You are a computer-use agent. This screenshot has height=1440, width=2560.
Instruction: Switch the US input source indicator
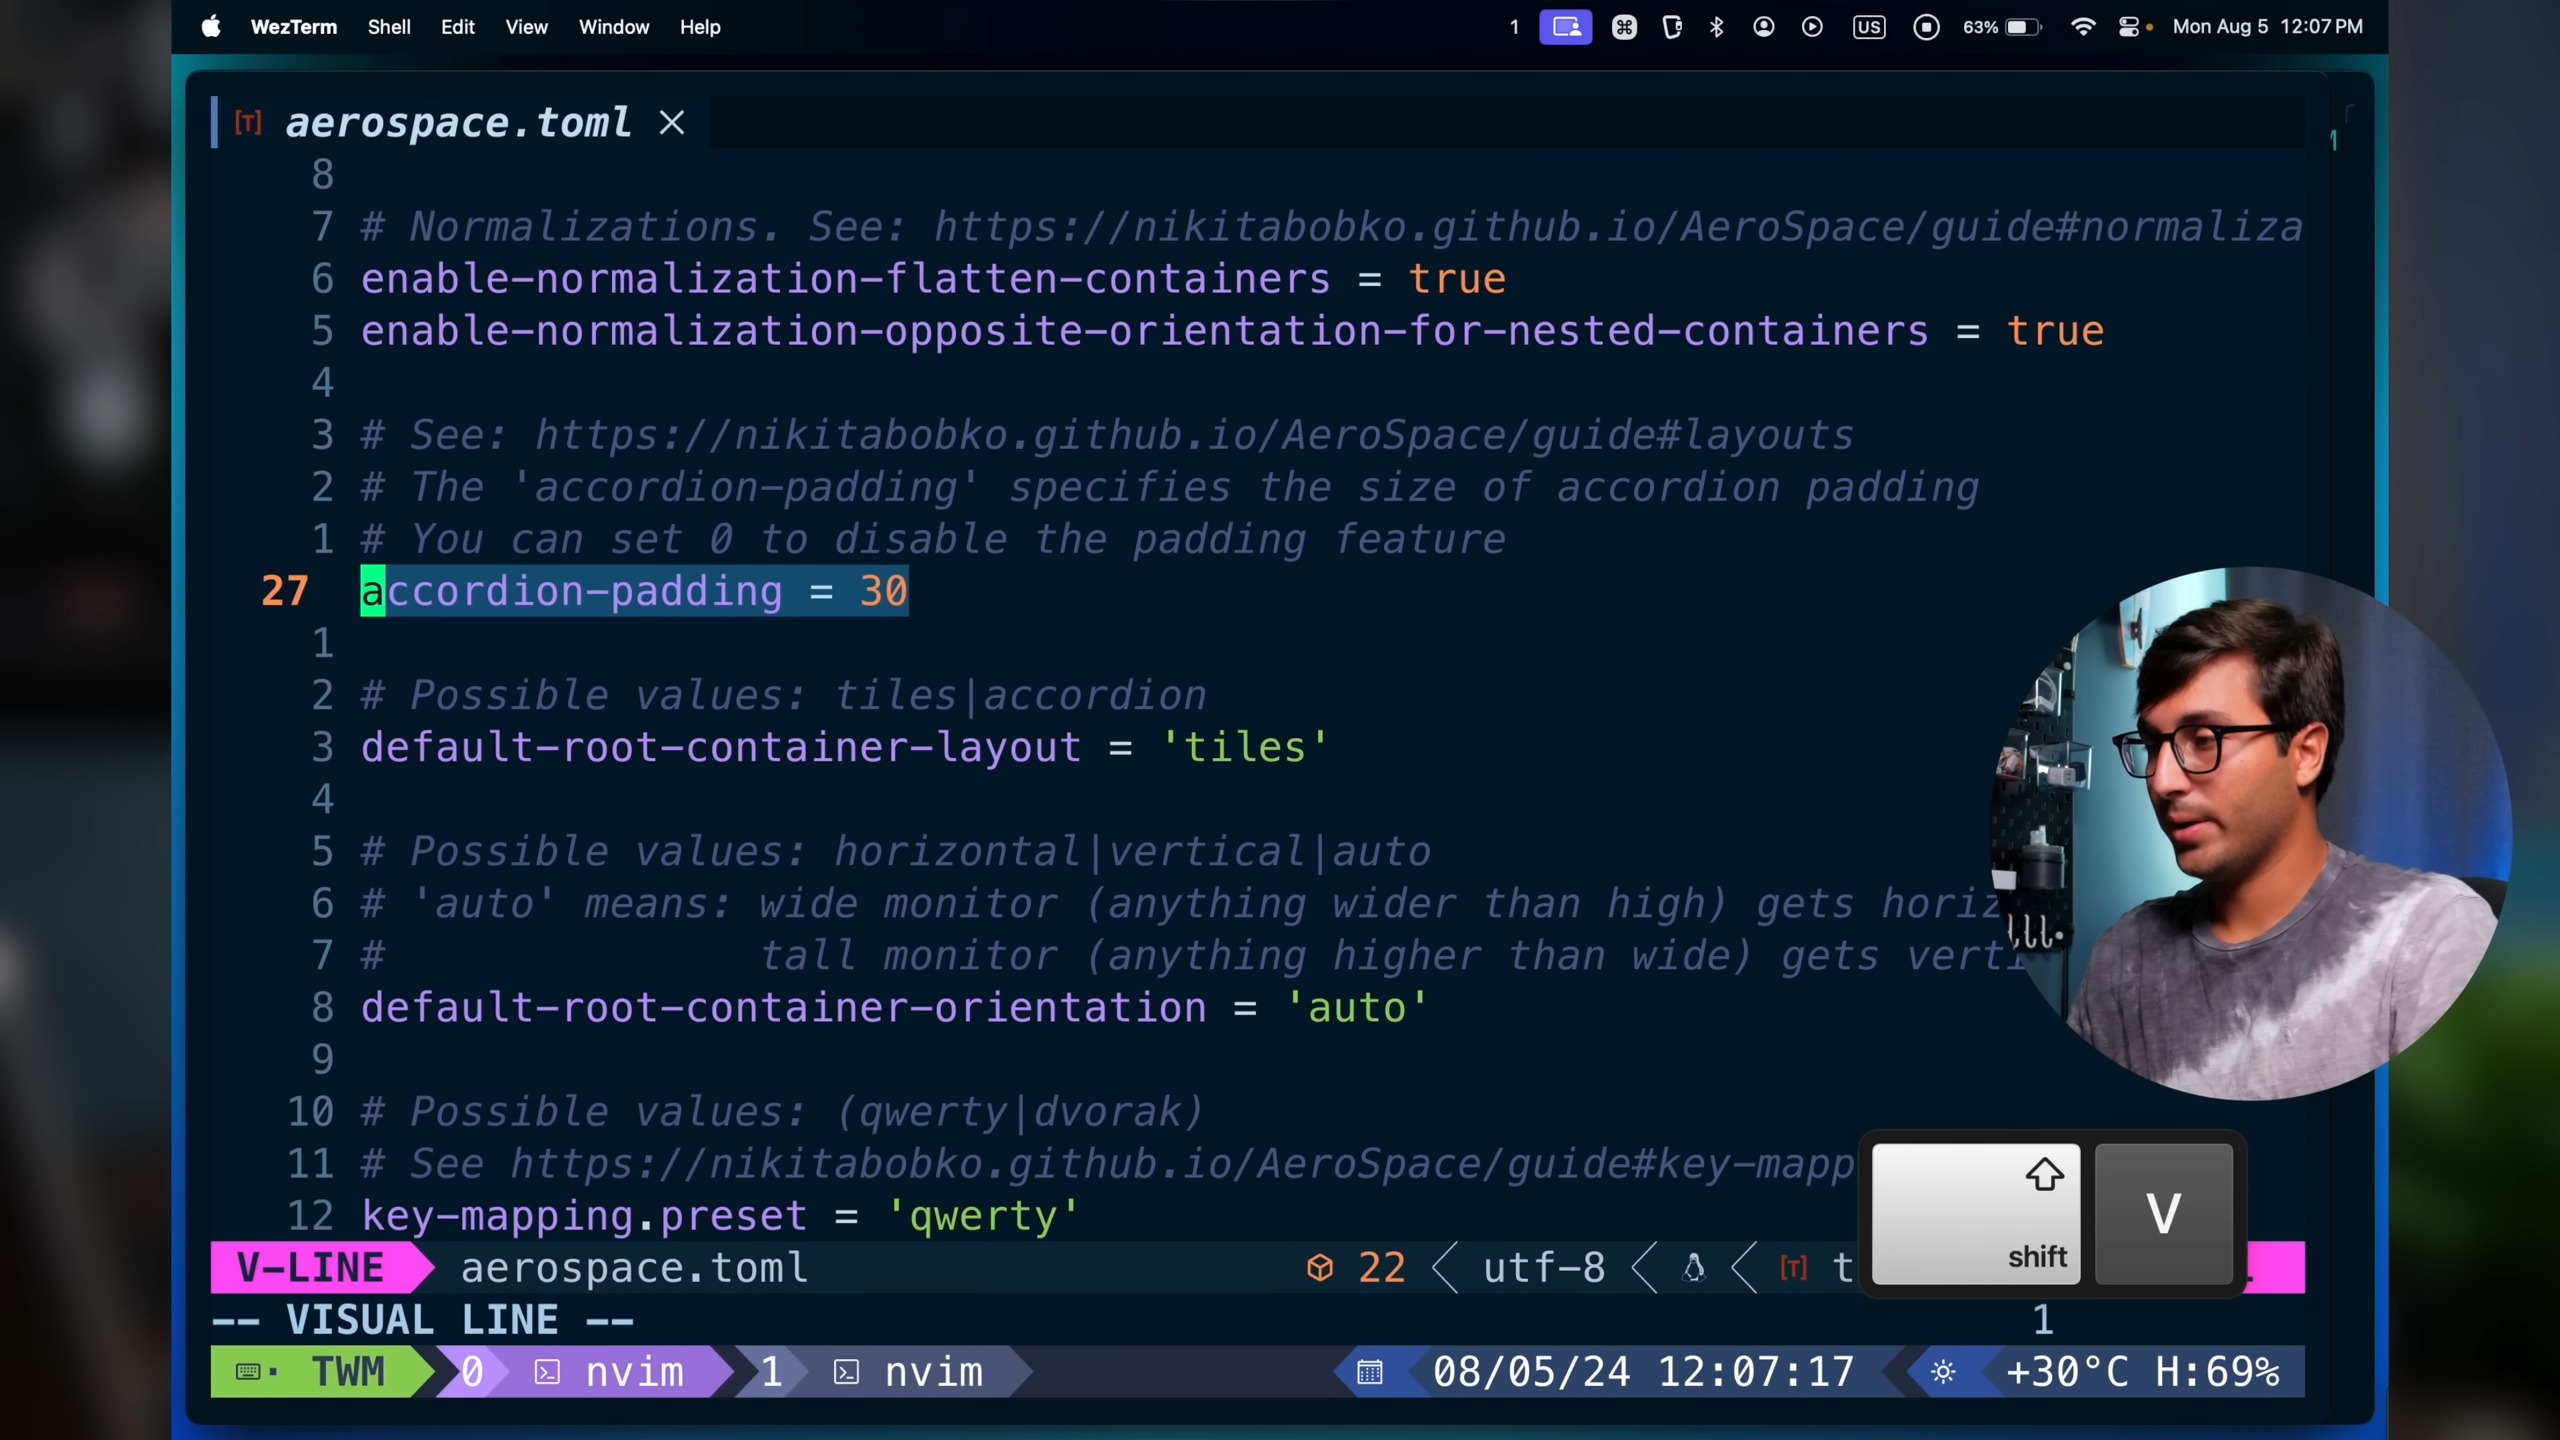click(x=1868, y=27)
